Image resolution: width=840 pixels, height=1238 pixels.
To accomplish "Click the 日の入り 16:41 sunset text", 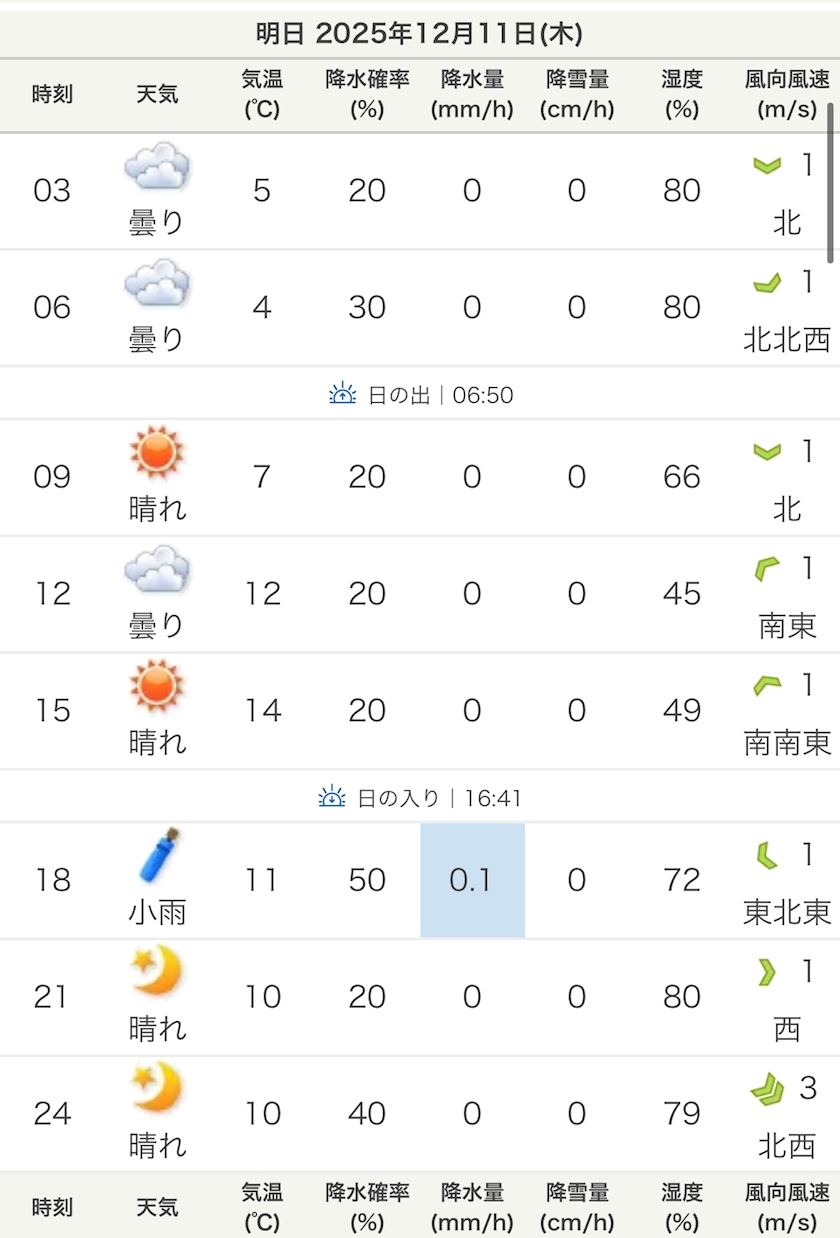I will [x=439, y=798].
